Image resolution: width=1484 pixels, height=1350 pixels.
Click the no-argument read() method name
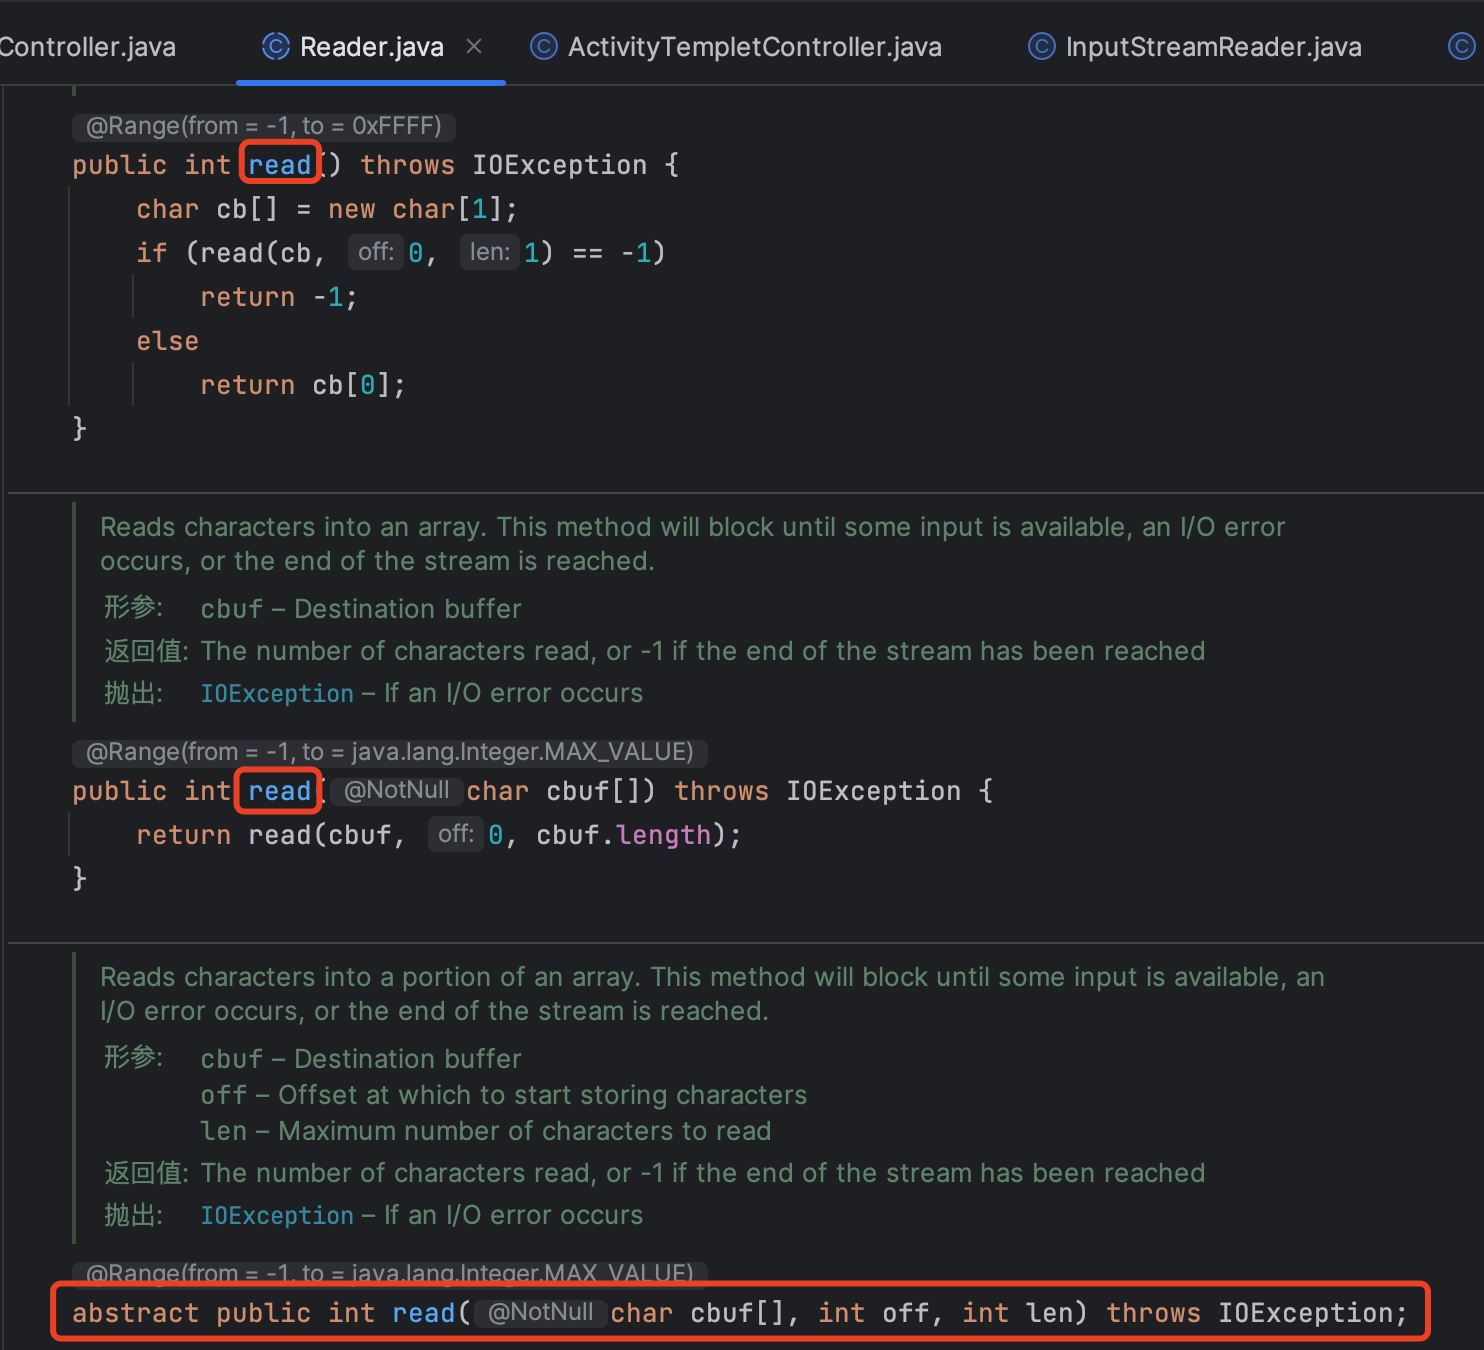[280, 165]
